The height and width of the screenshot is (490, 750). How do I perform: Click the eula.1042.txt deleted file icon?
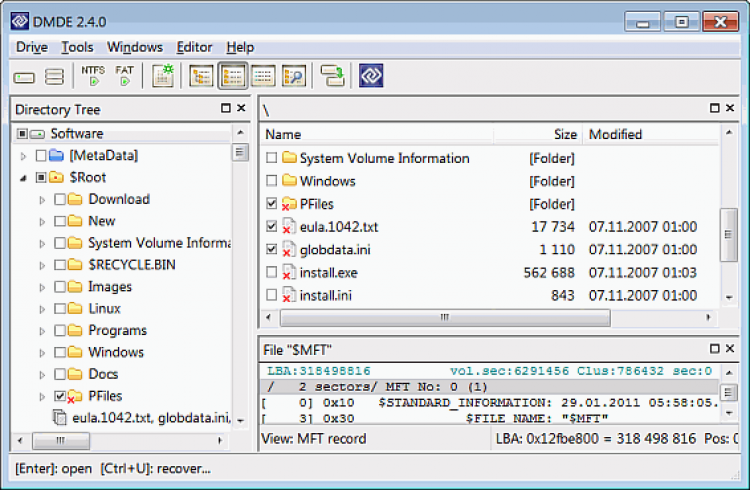(288, 226)
